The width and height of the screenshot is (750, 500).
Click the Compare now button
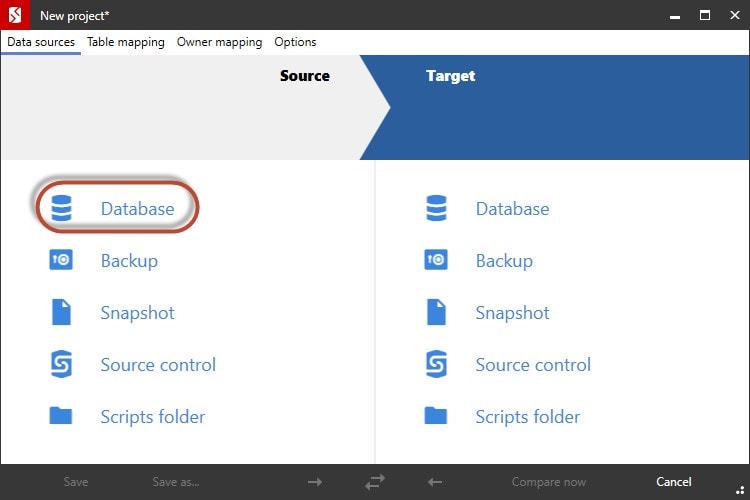coord(549,482)
